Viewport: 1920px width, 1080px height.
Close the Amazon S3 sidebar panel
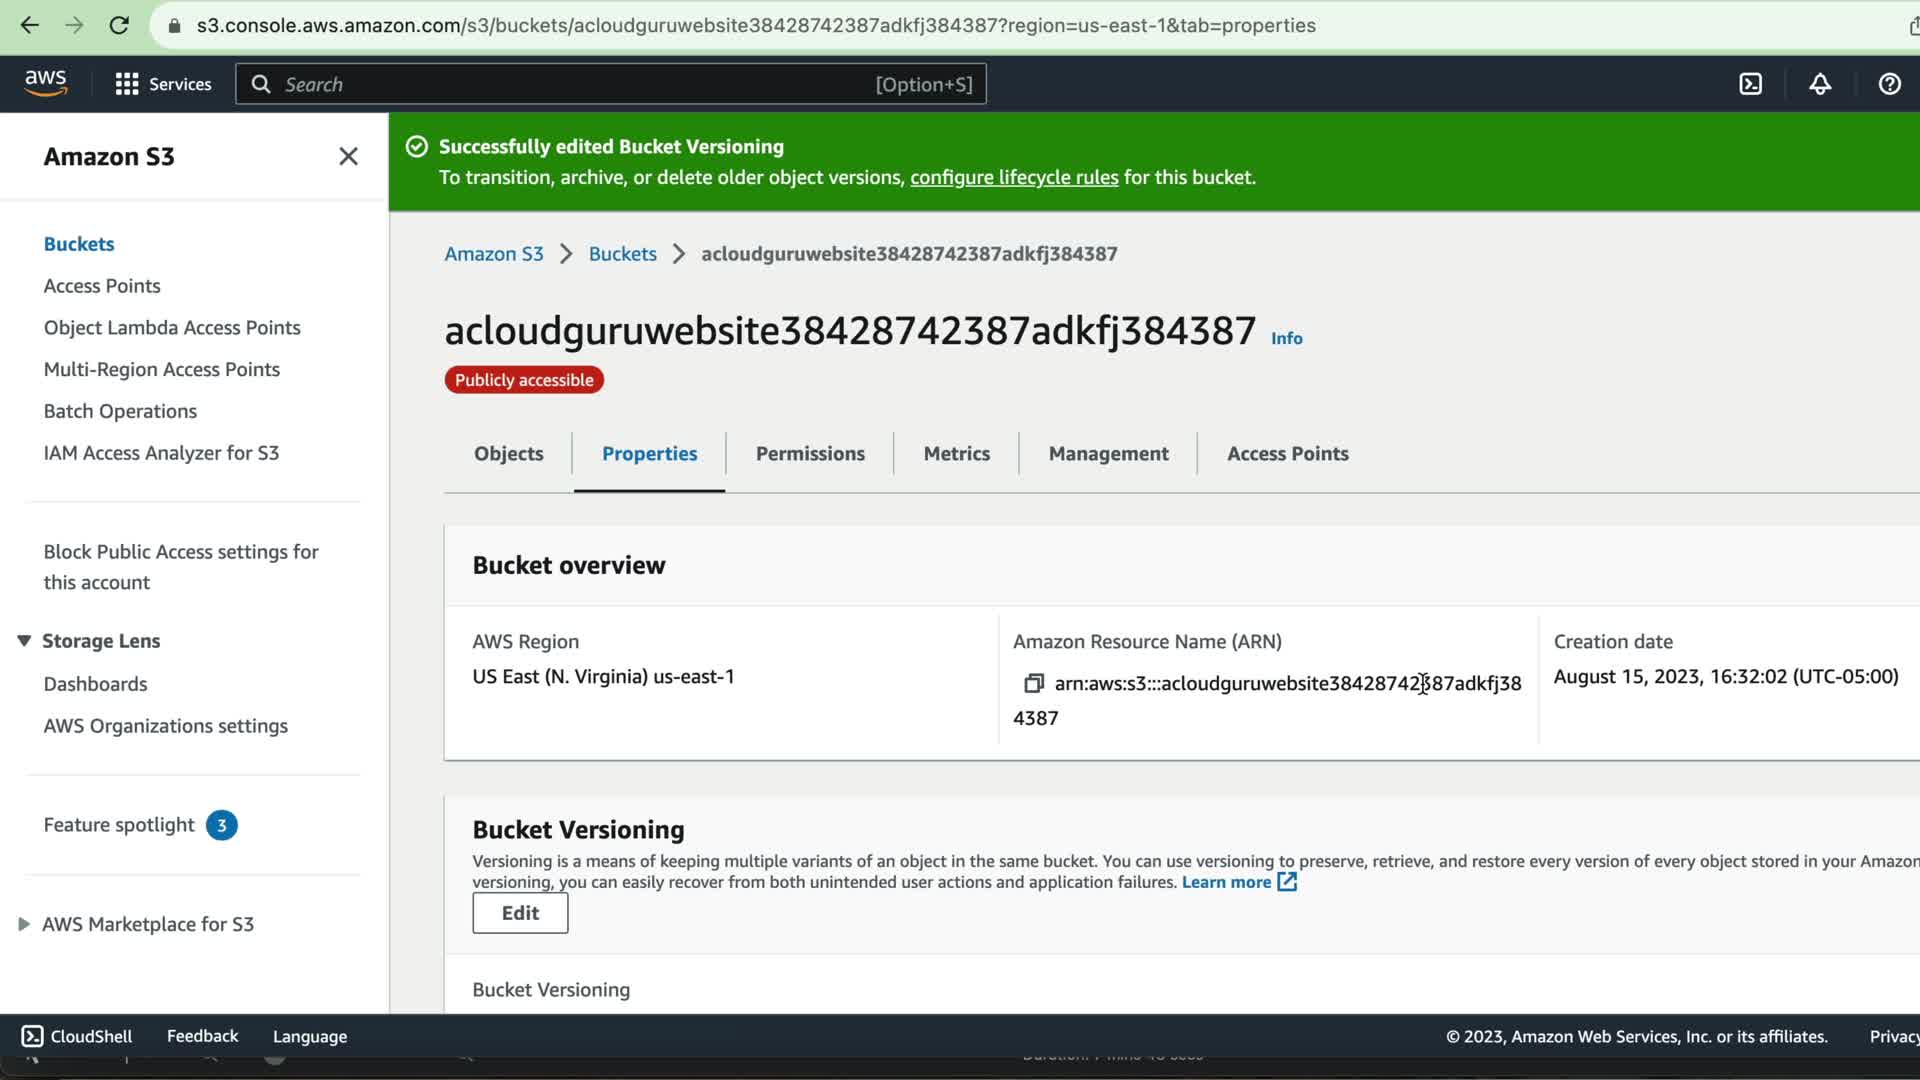348,156
